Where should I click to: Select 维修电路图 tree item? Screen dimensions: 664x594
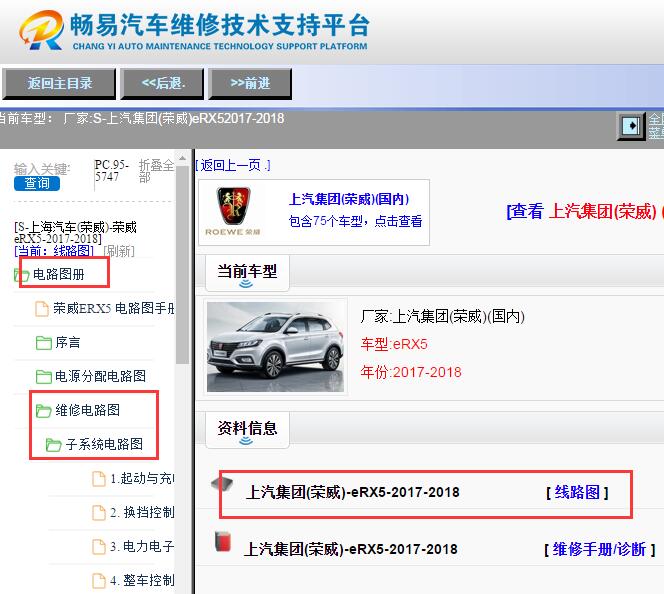tap(88, 410)
